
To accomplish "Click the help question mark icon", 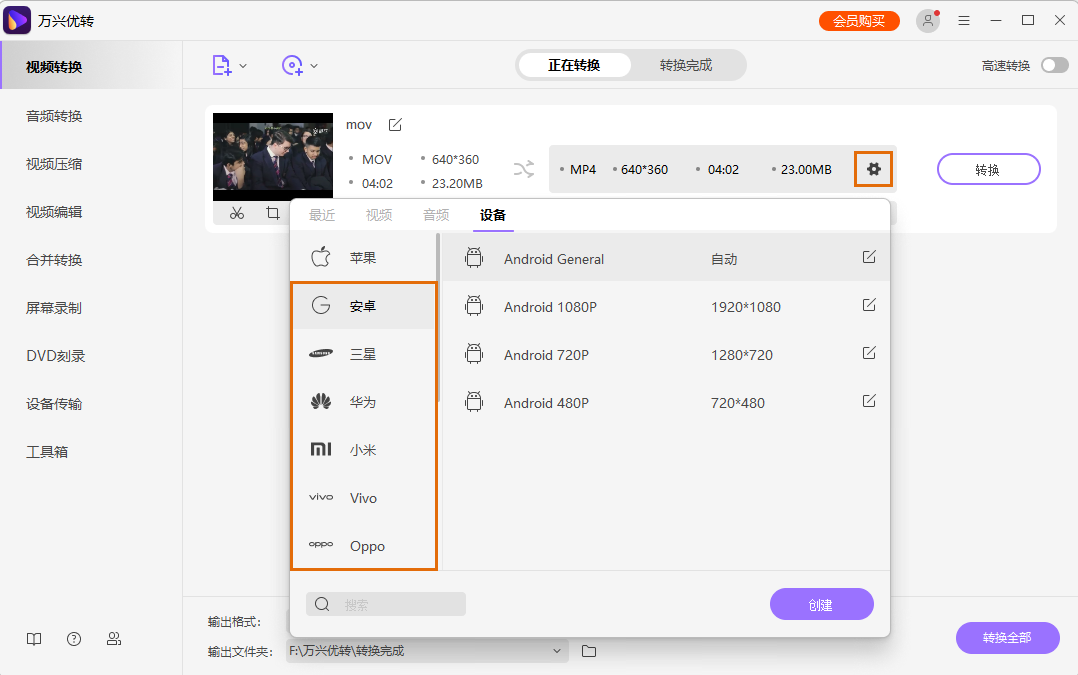I will point(73,638).
